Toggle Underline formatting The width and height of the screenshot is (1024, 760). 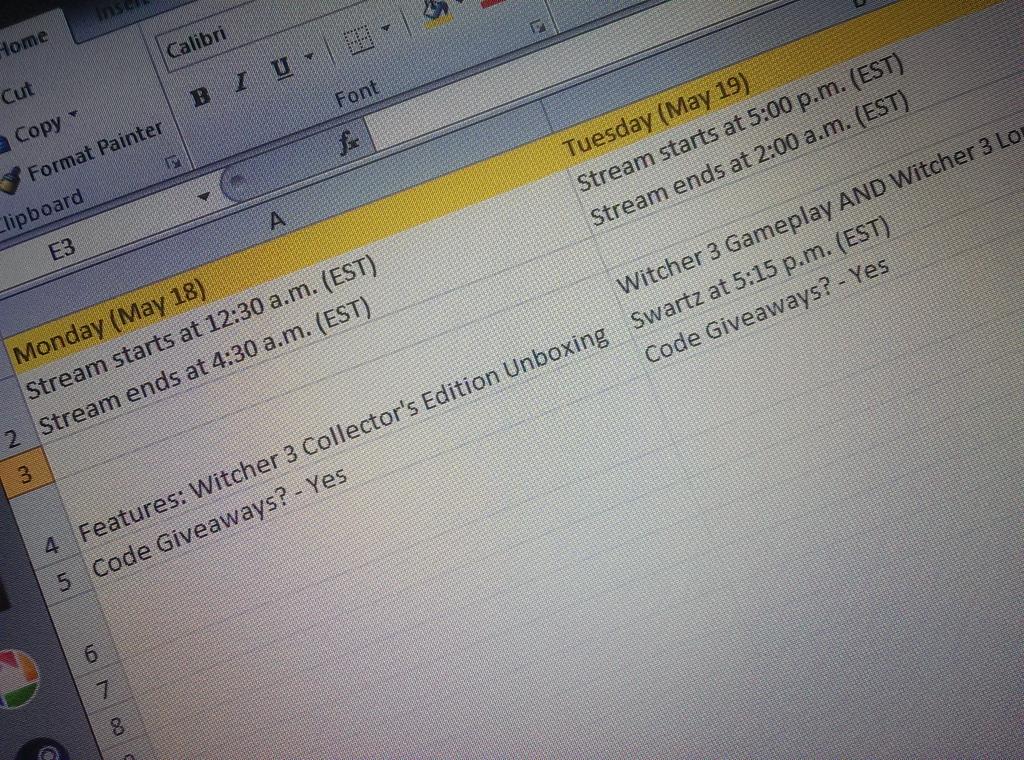click(x=281, y=68)
